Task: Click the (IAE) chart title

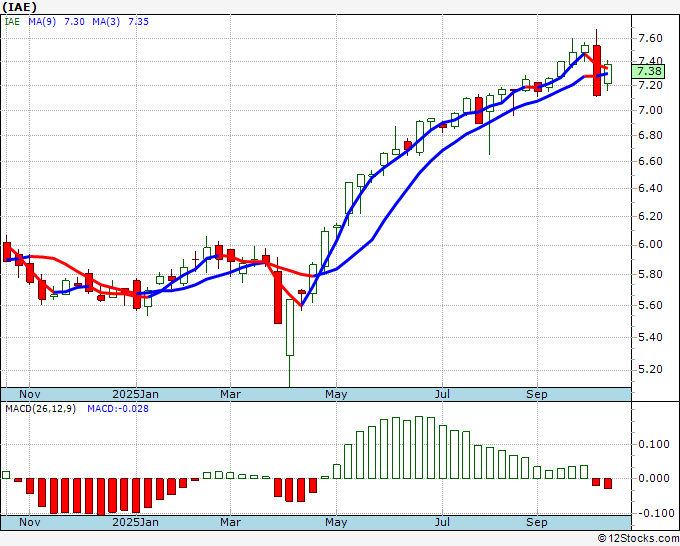Action: point(20,7)
